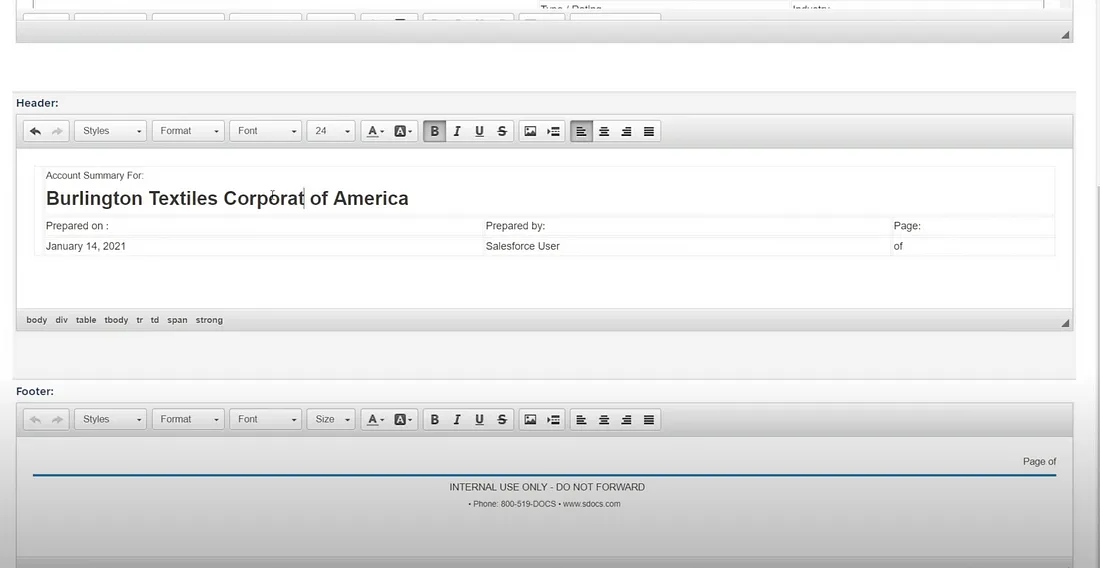Open the font size 24 dropdown
Screen dimensions: 1100x568
331,131
